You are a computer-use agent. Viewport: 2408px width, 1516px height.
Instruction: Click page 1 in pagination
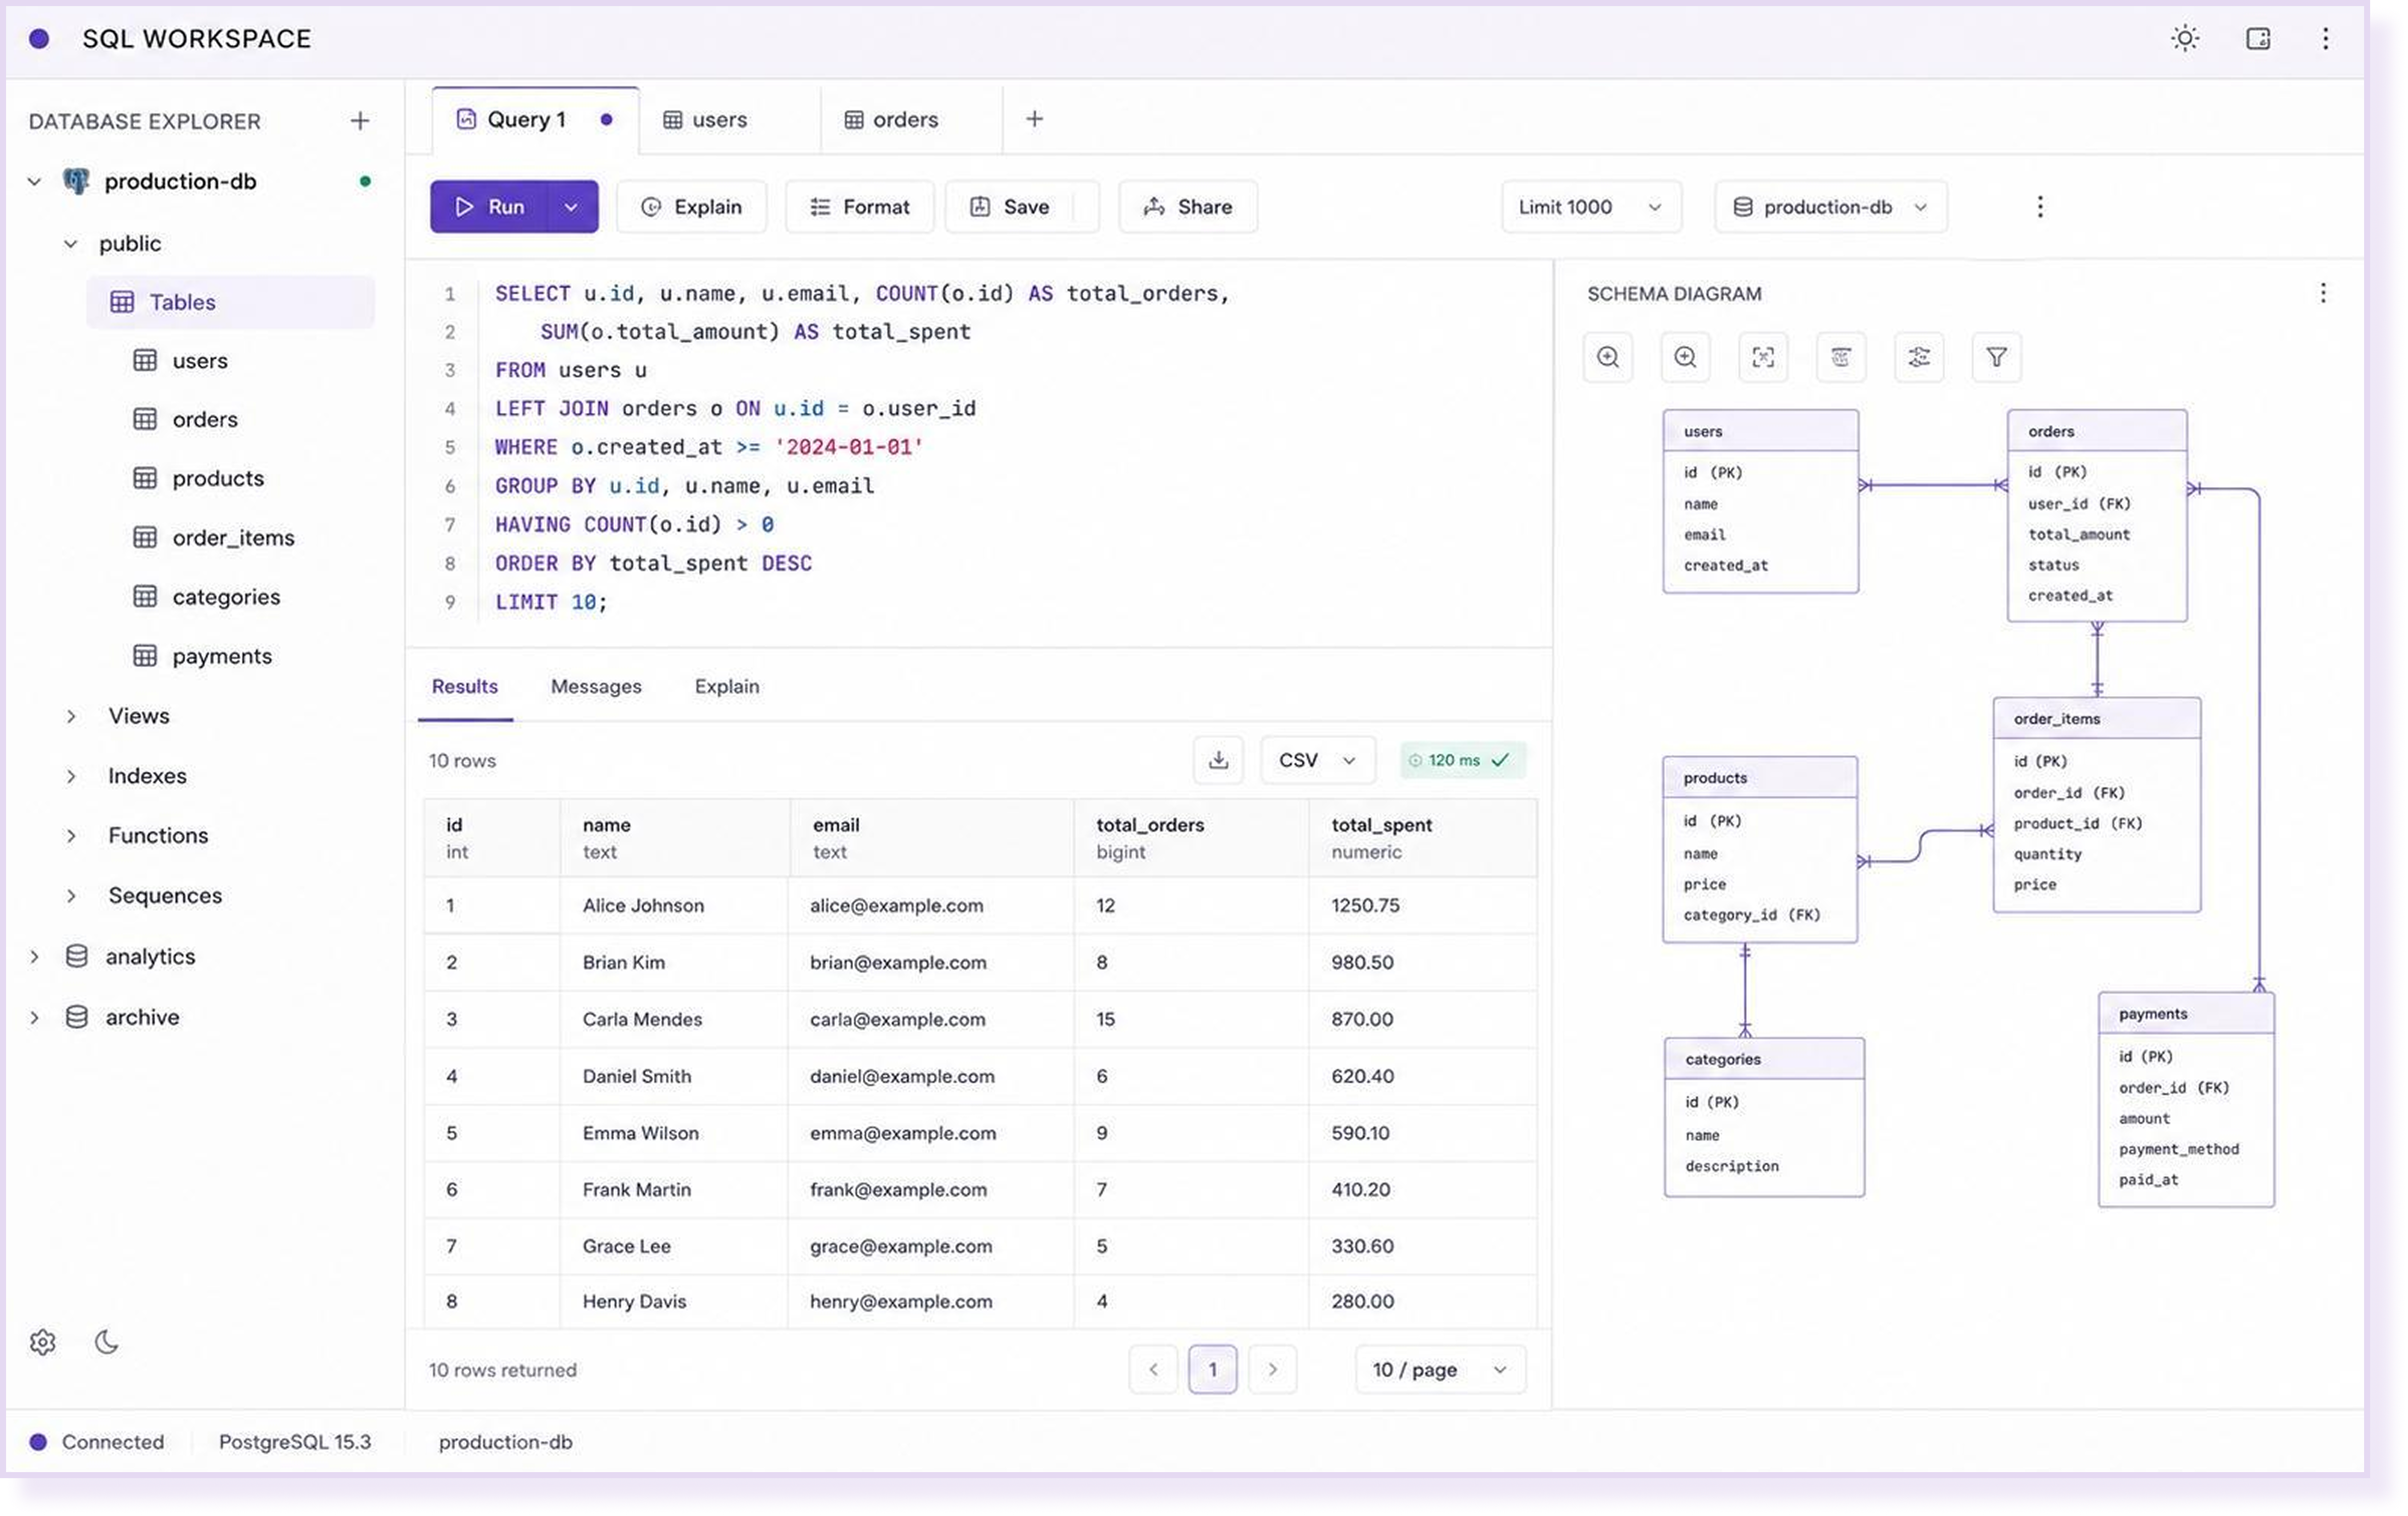coord(1213,1370)
